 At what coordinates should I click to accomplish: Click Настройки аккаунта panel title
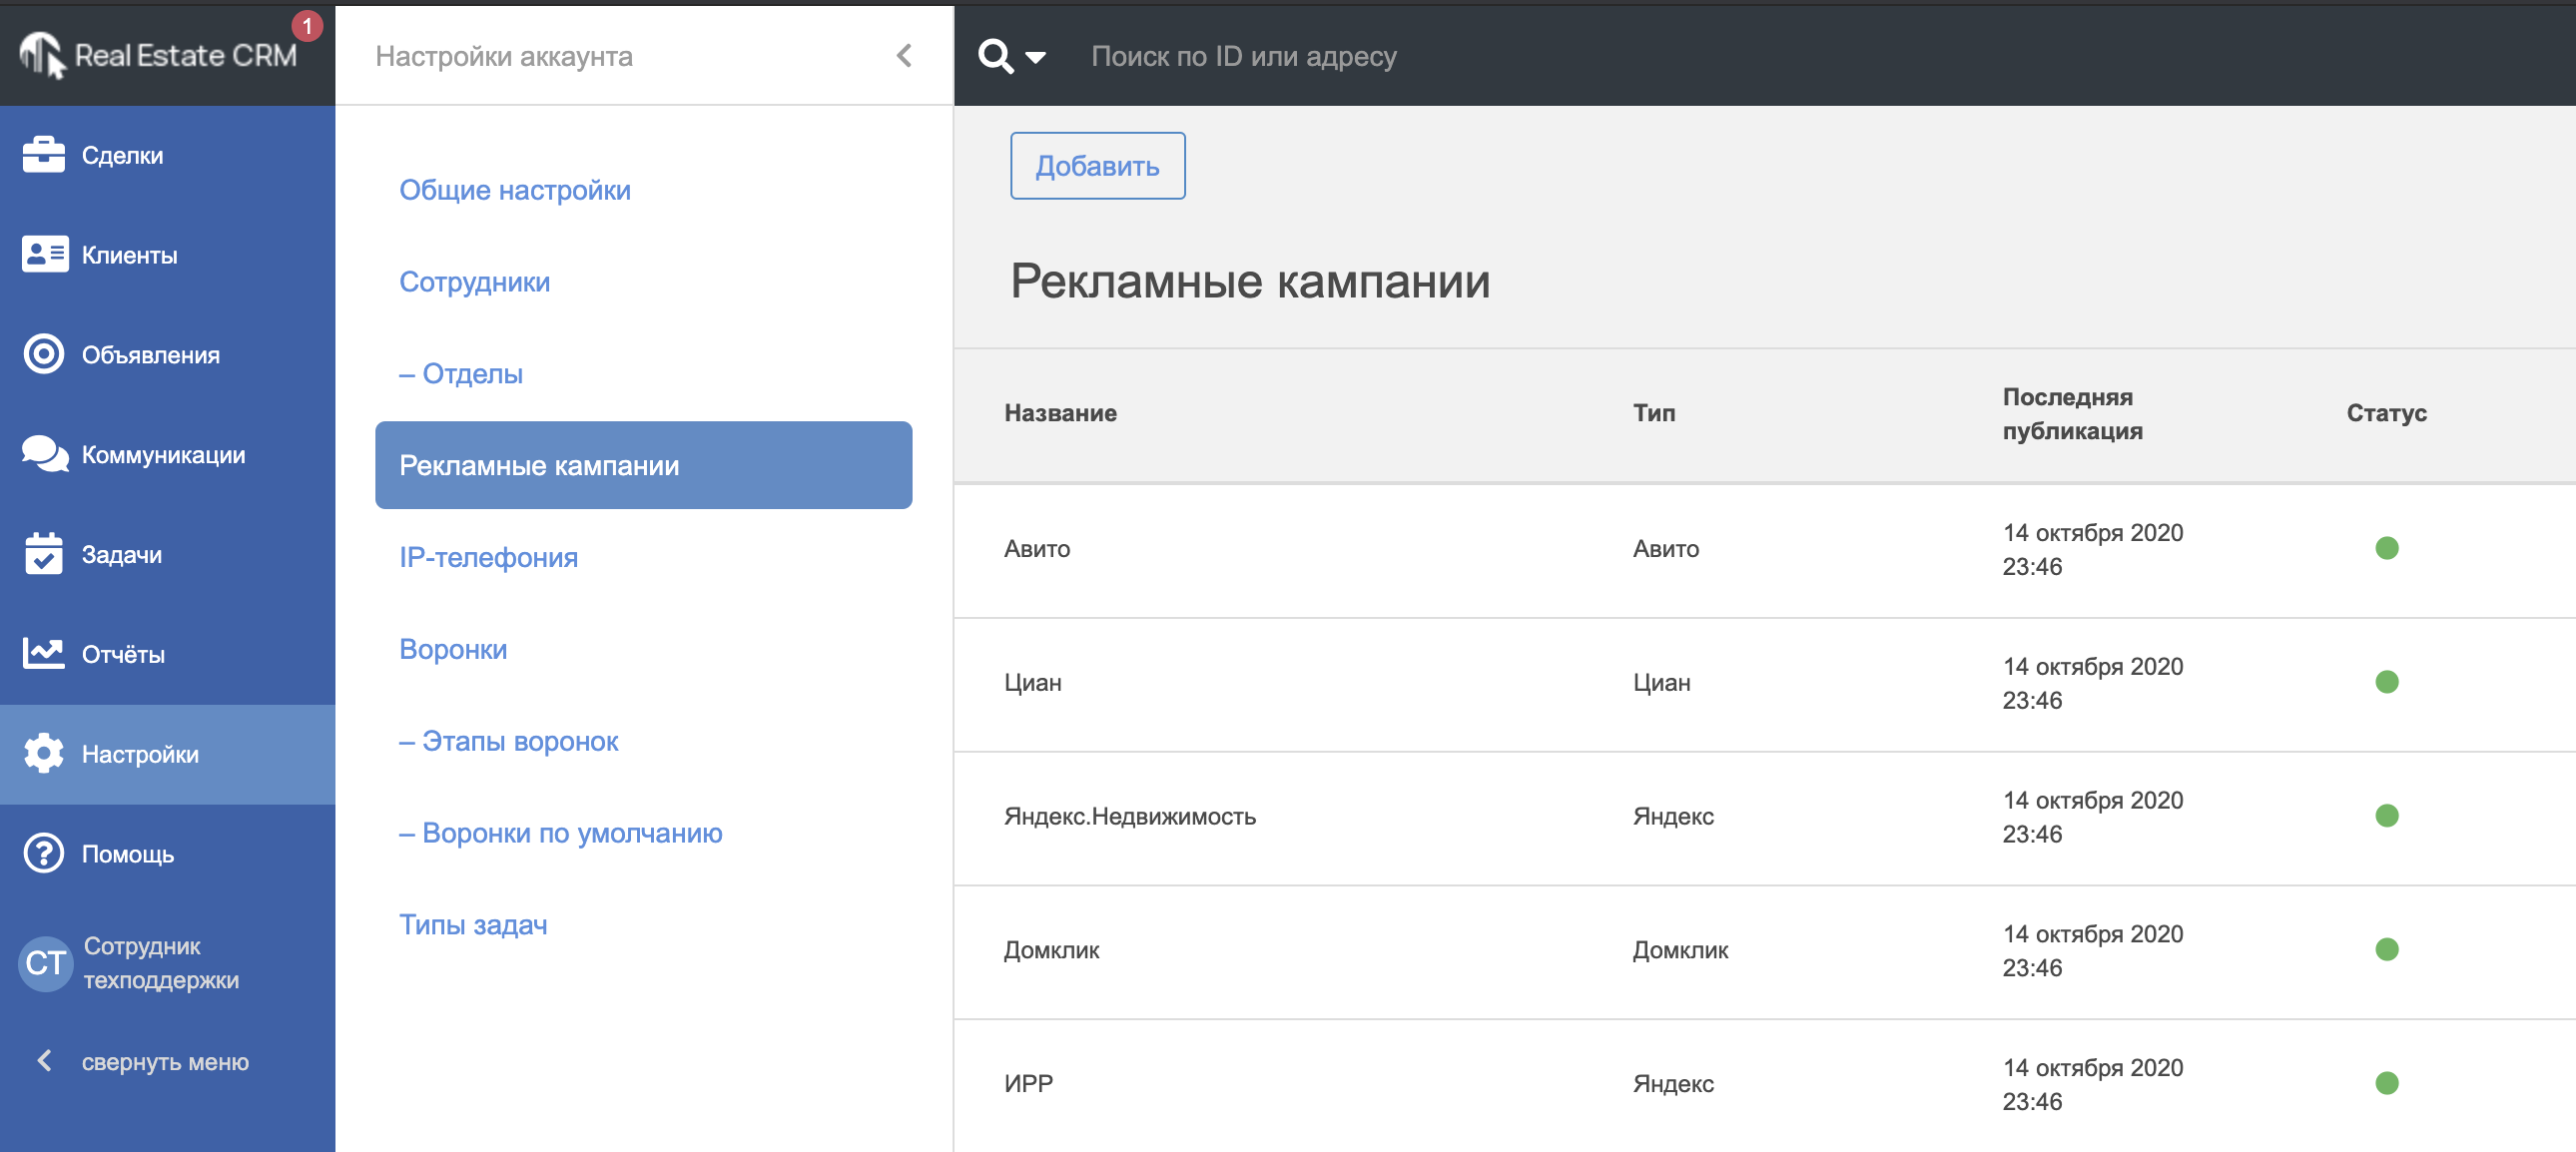(504, 56)
